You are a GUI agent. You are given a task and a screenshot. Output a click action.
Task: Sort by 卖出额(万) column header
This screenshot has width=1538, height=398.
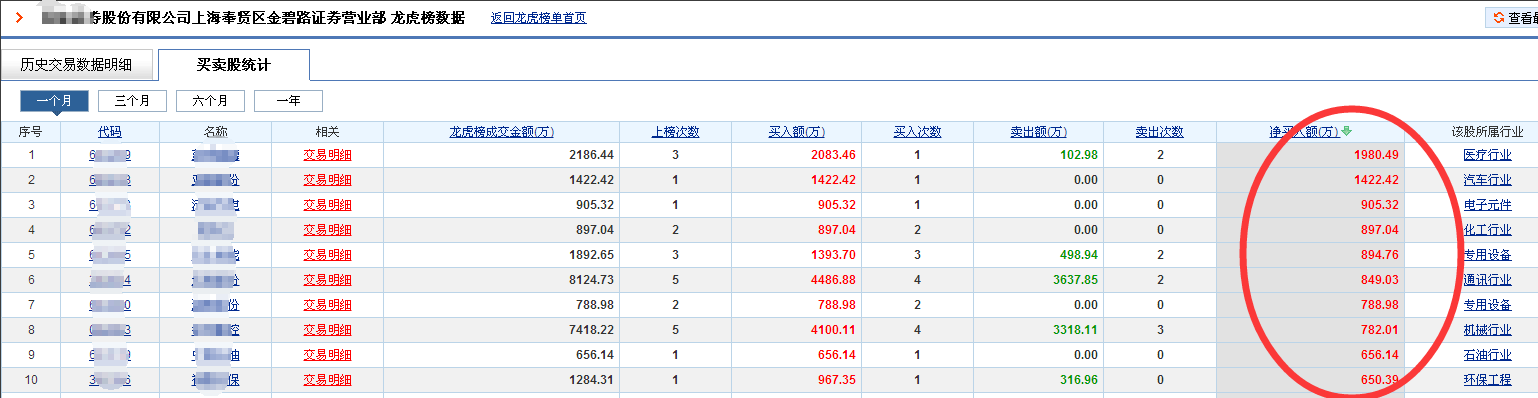[1039, 132]
